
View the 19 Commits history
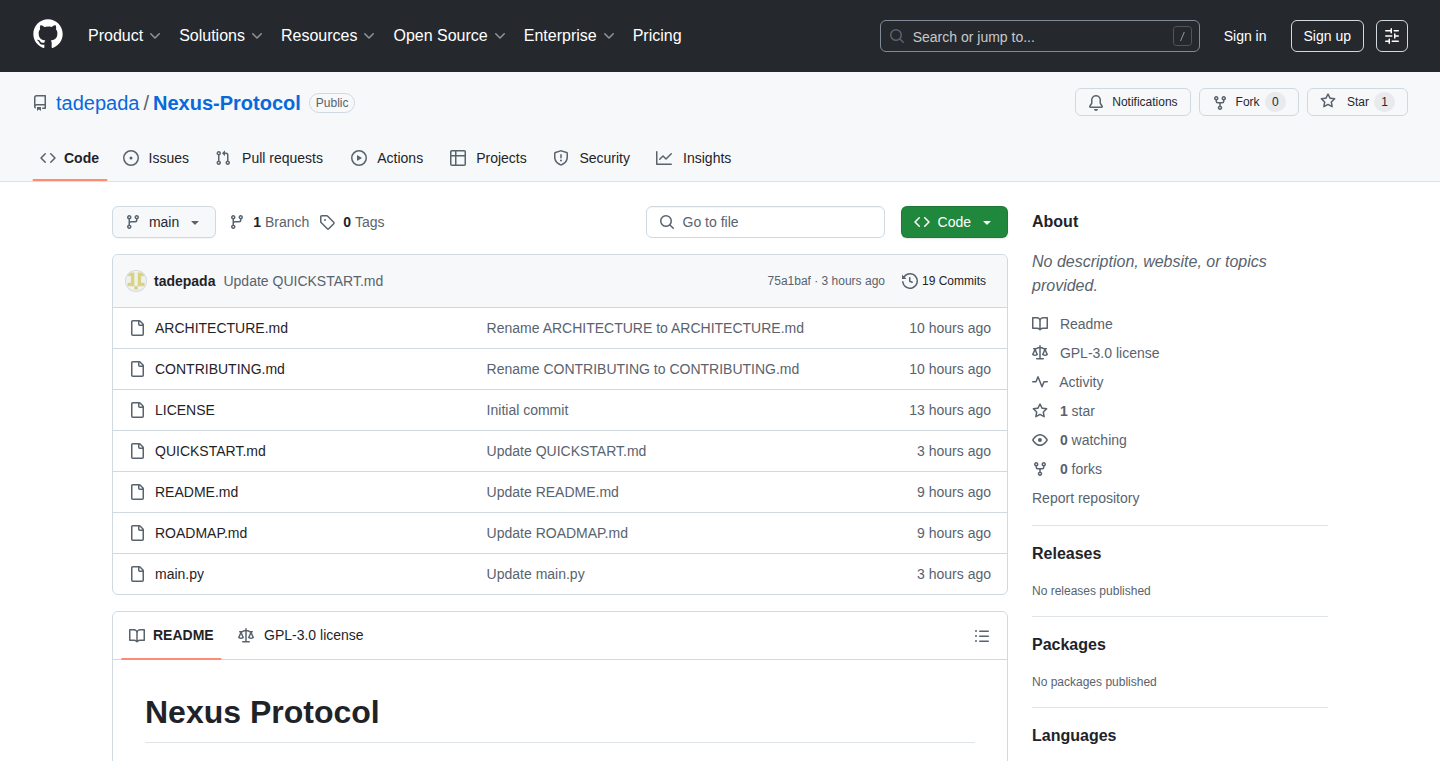[944, 281]
